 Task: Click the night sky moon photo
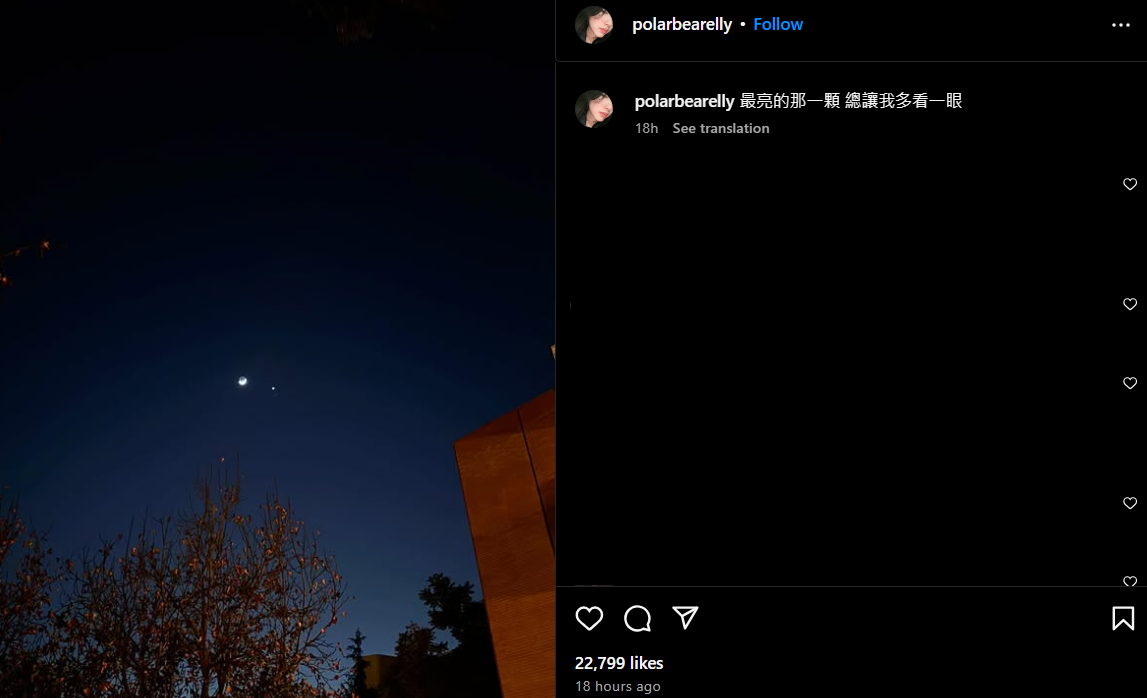277,349
